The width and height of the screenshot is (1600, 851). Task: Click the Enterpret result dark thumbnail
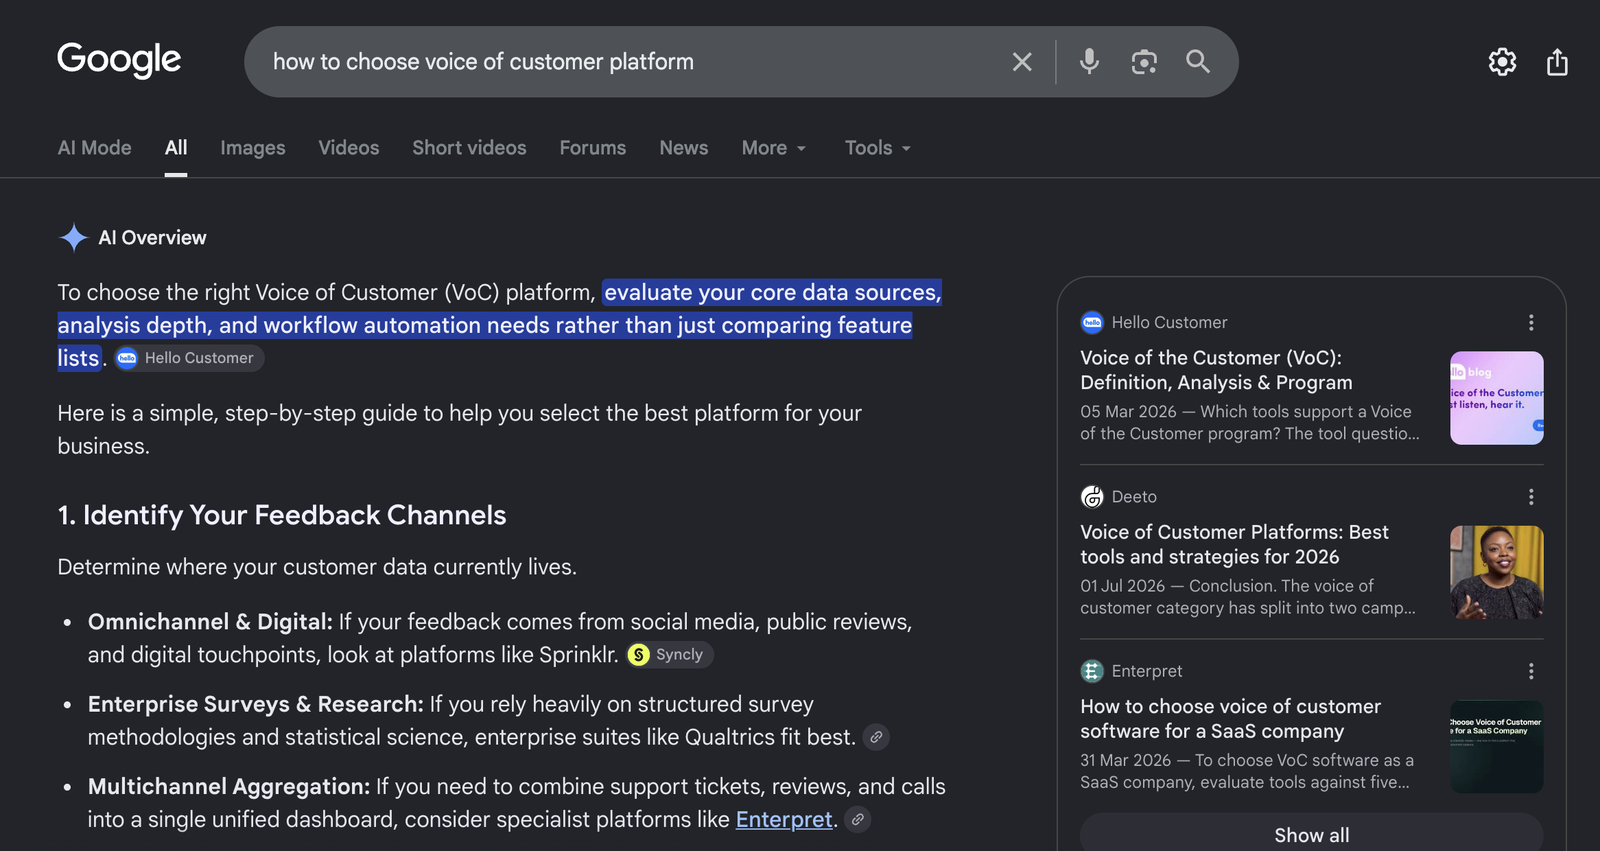1497,747
